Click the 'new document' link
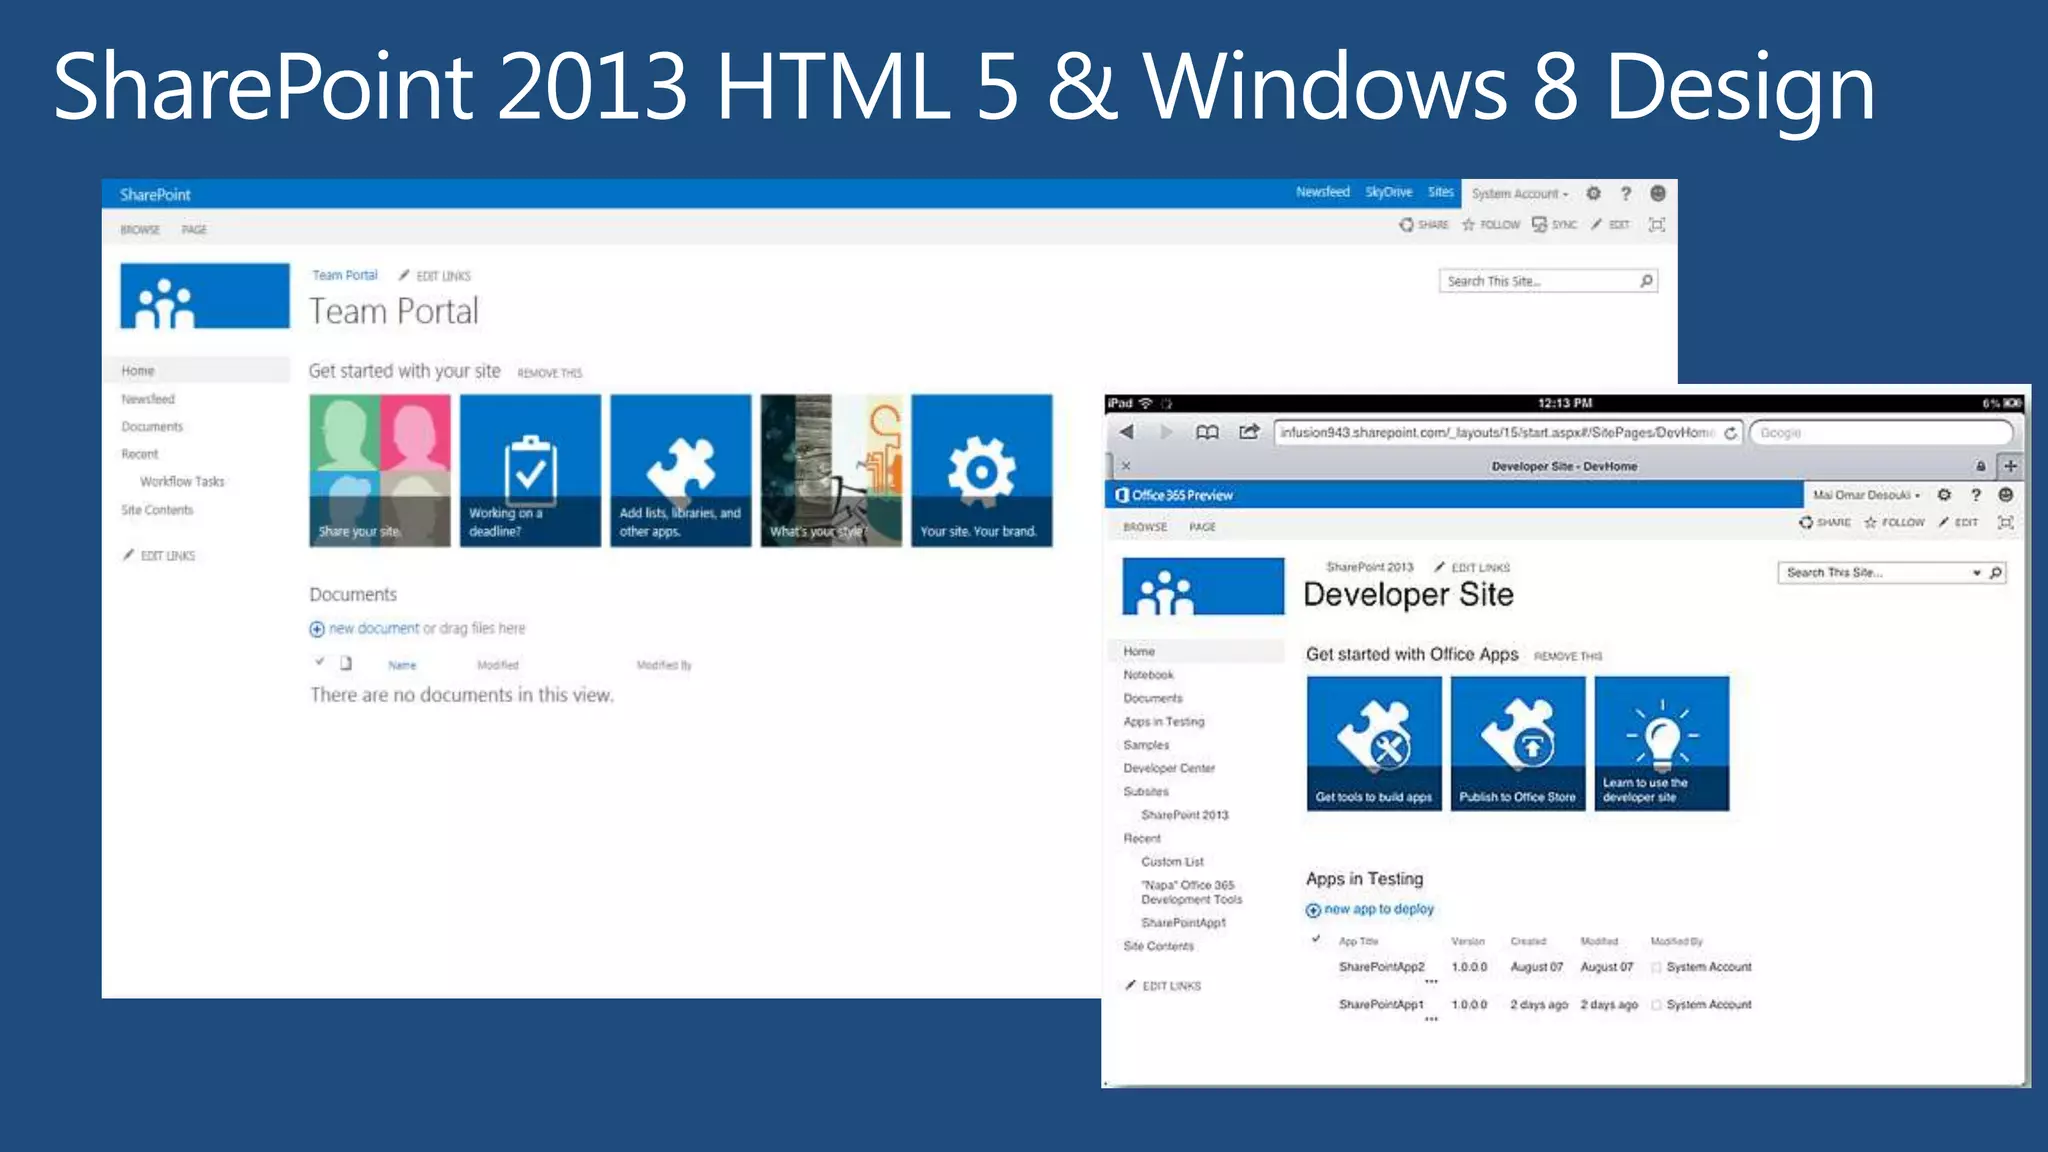The width and height of the screenshot is (2048, 1152). click(x=373, y=628)
